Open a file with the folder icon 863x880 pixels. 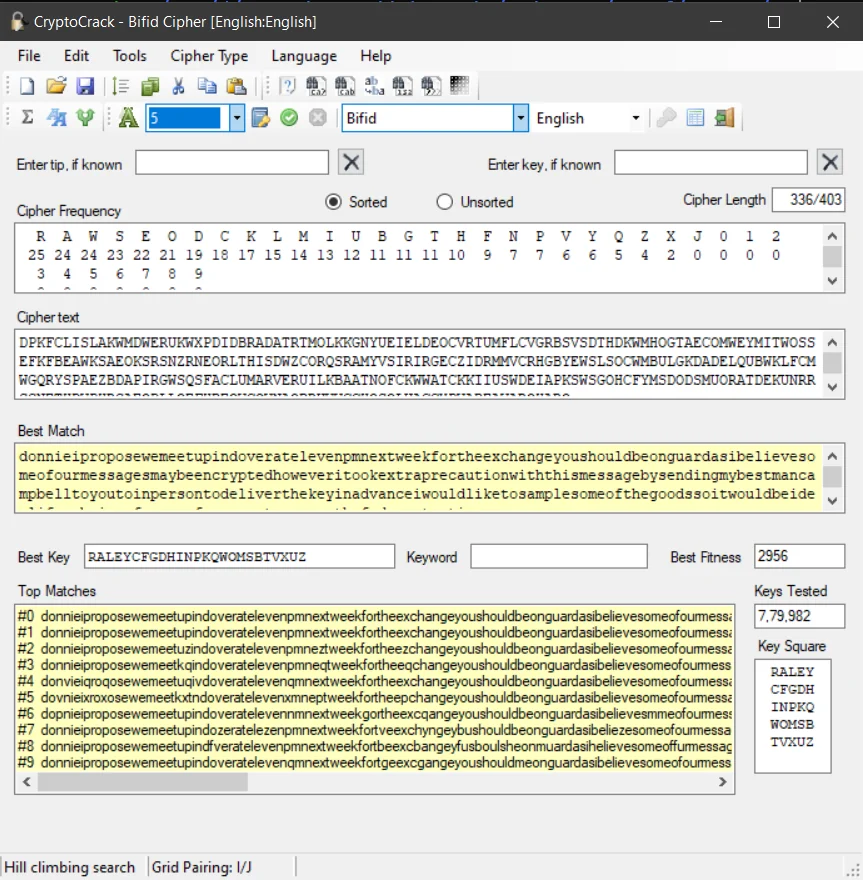point(56,86)
